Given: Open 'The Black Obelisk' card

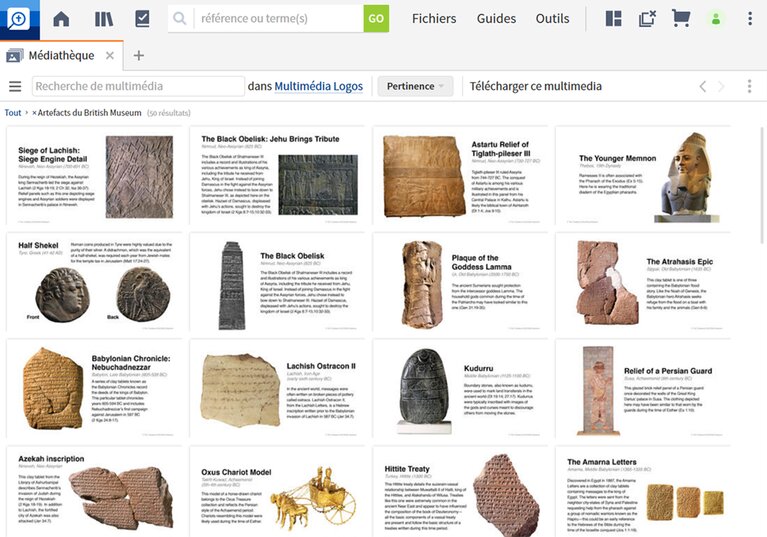Looking at the screenshot, I should pos(277,282).
